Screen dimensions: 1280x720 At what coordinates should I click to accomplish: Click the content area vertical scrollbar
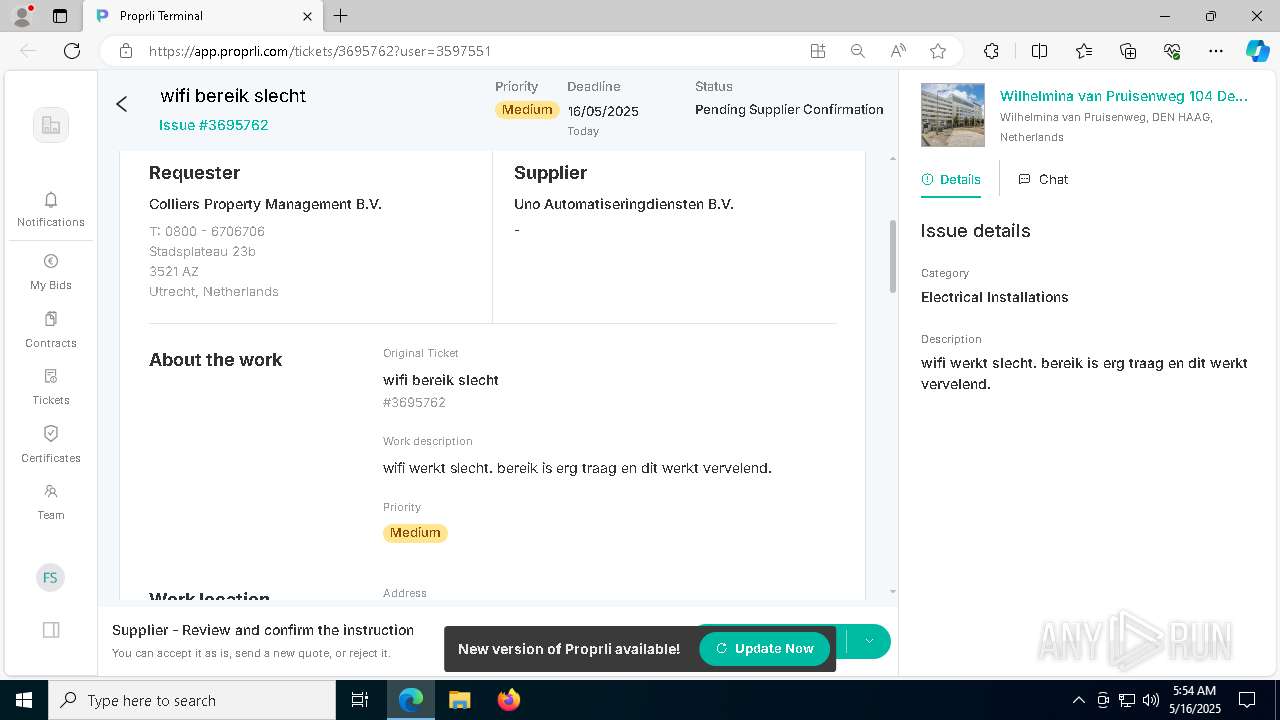tap(893, 257)
